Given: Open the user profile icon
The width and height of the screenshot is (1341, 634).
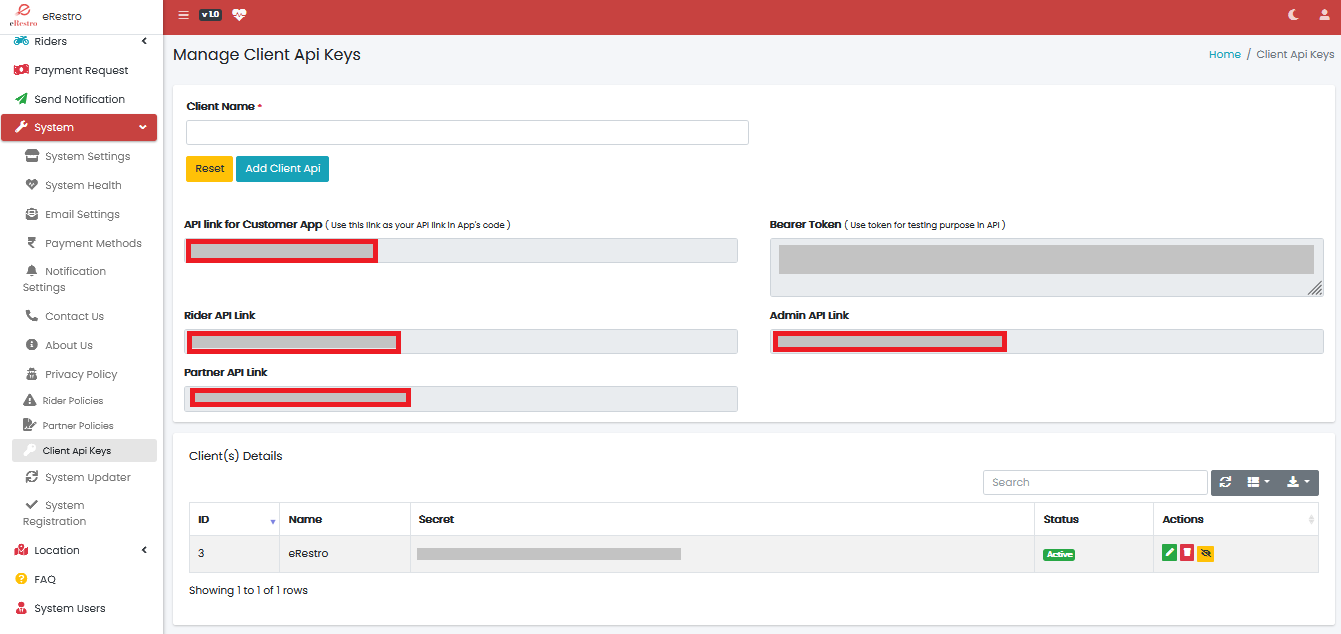Looking at the screenshot, I should (x=1324, y=15).
